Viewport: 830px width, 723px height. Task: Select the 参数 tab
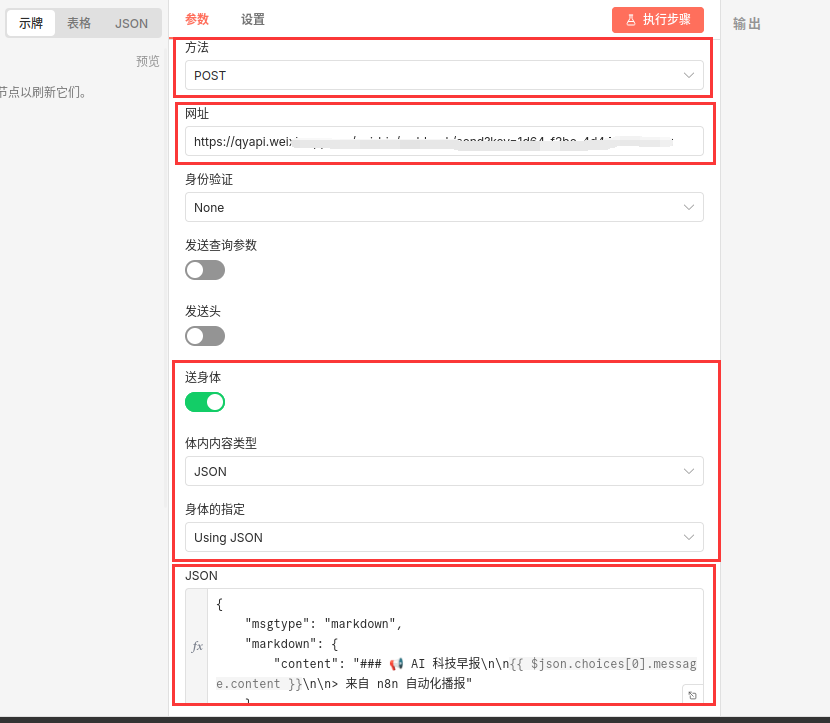click(198, 20)
